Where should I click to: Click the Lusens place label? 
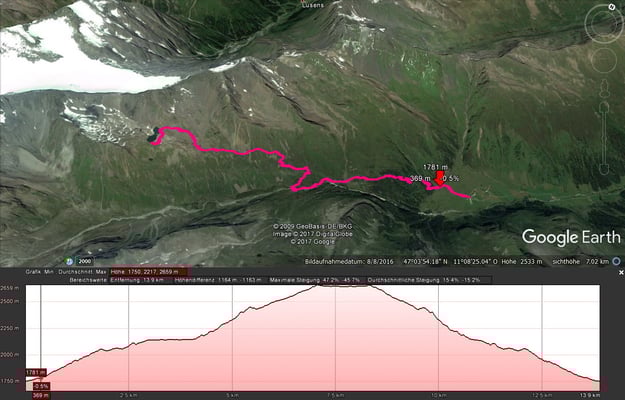click(313, 5)
